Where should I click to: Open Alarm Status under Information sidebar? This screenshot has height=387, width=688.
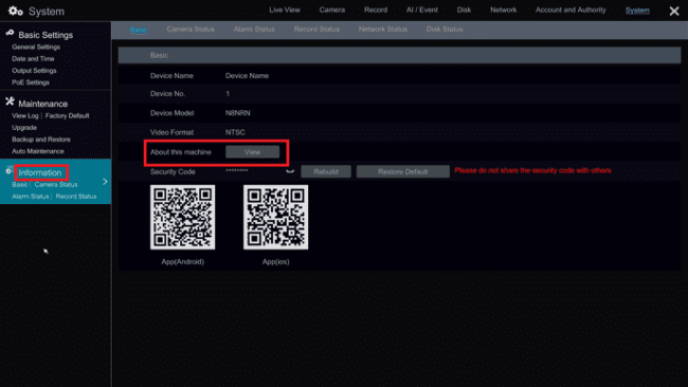click(30, 197)
